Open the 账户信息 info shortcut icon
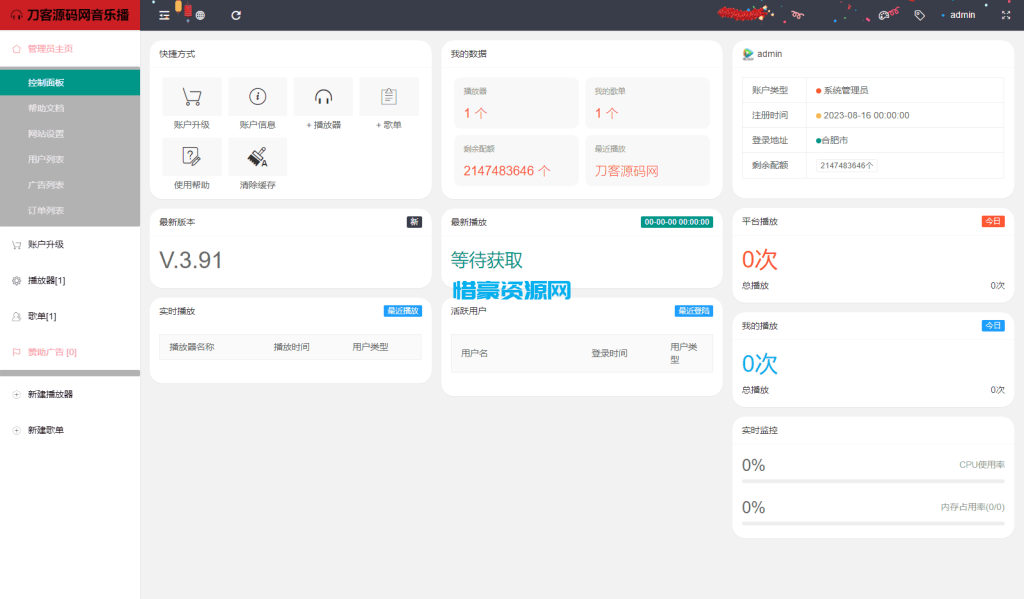Image resolution: width=1024 pixels, height=599 pixels. [x=257, y=97]
